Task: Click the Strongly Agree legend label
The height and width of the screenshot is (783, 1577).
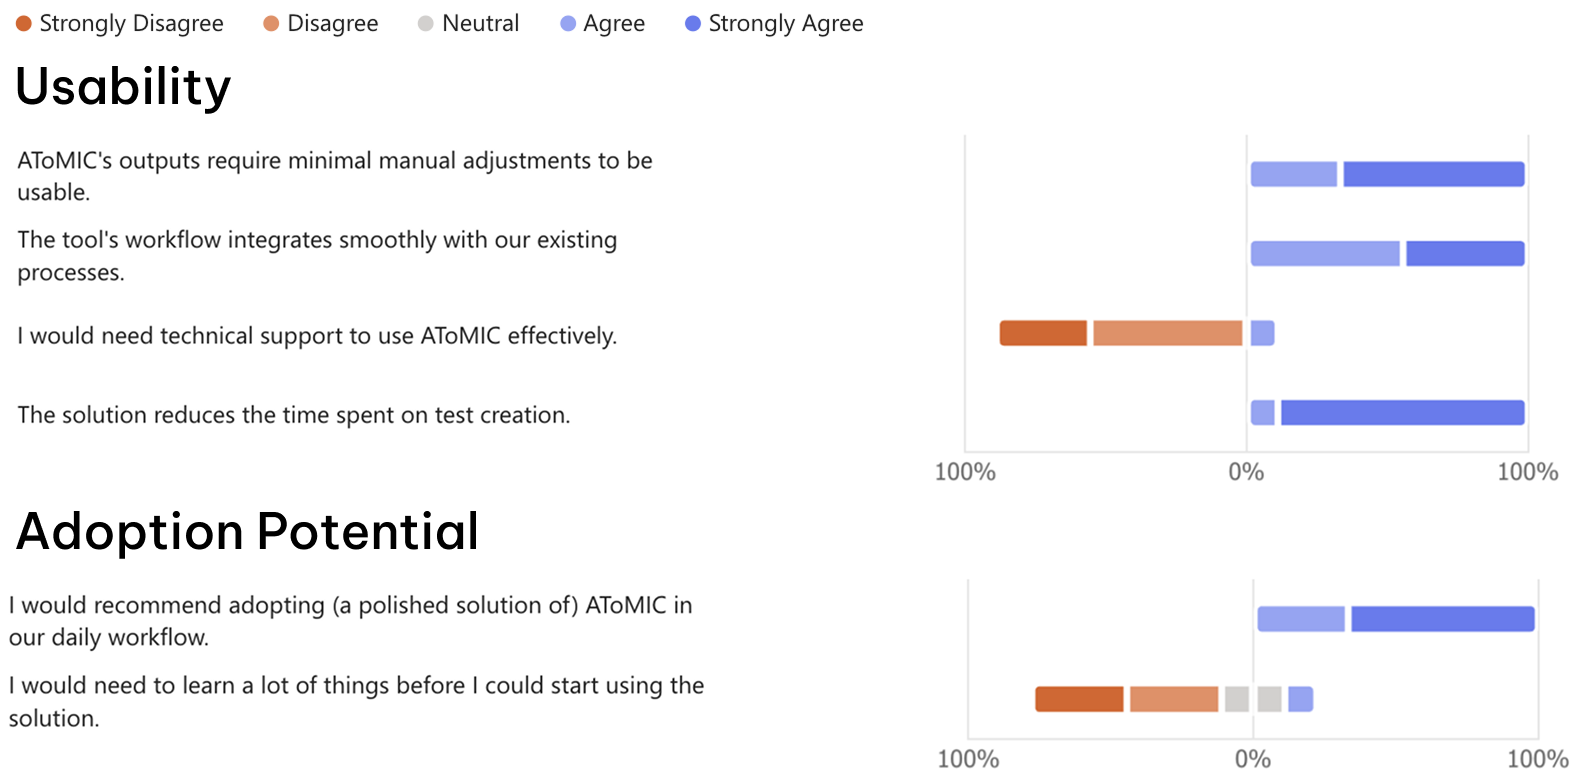Action: click(x=785, y=23)
